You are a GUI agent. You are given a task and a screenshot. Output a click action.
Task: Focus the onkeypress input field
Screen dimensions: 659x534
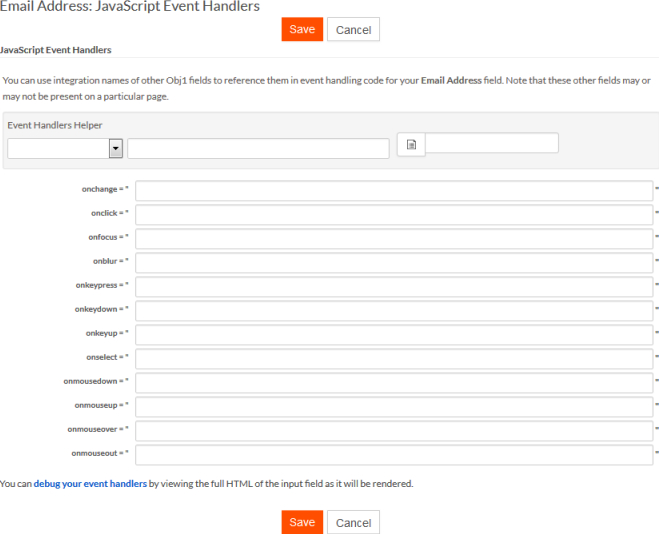[x=394, y=287]
